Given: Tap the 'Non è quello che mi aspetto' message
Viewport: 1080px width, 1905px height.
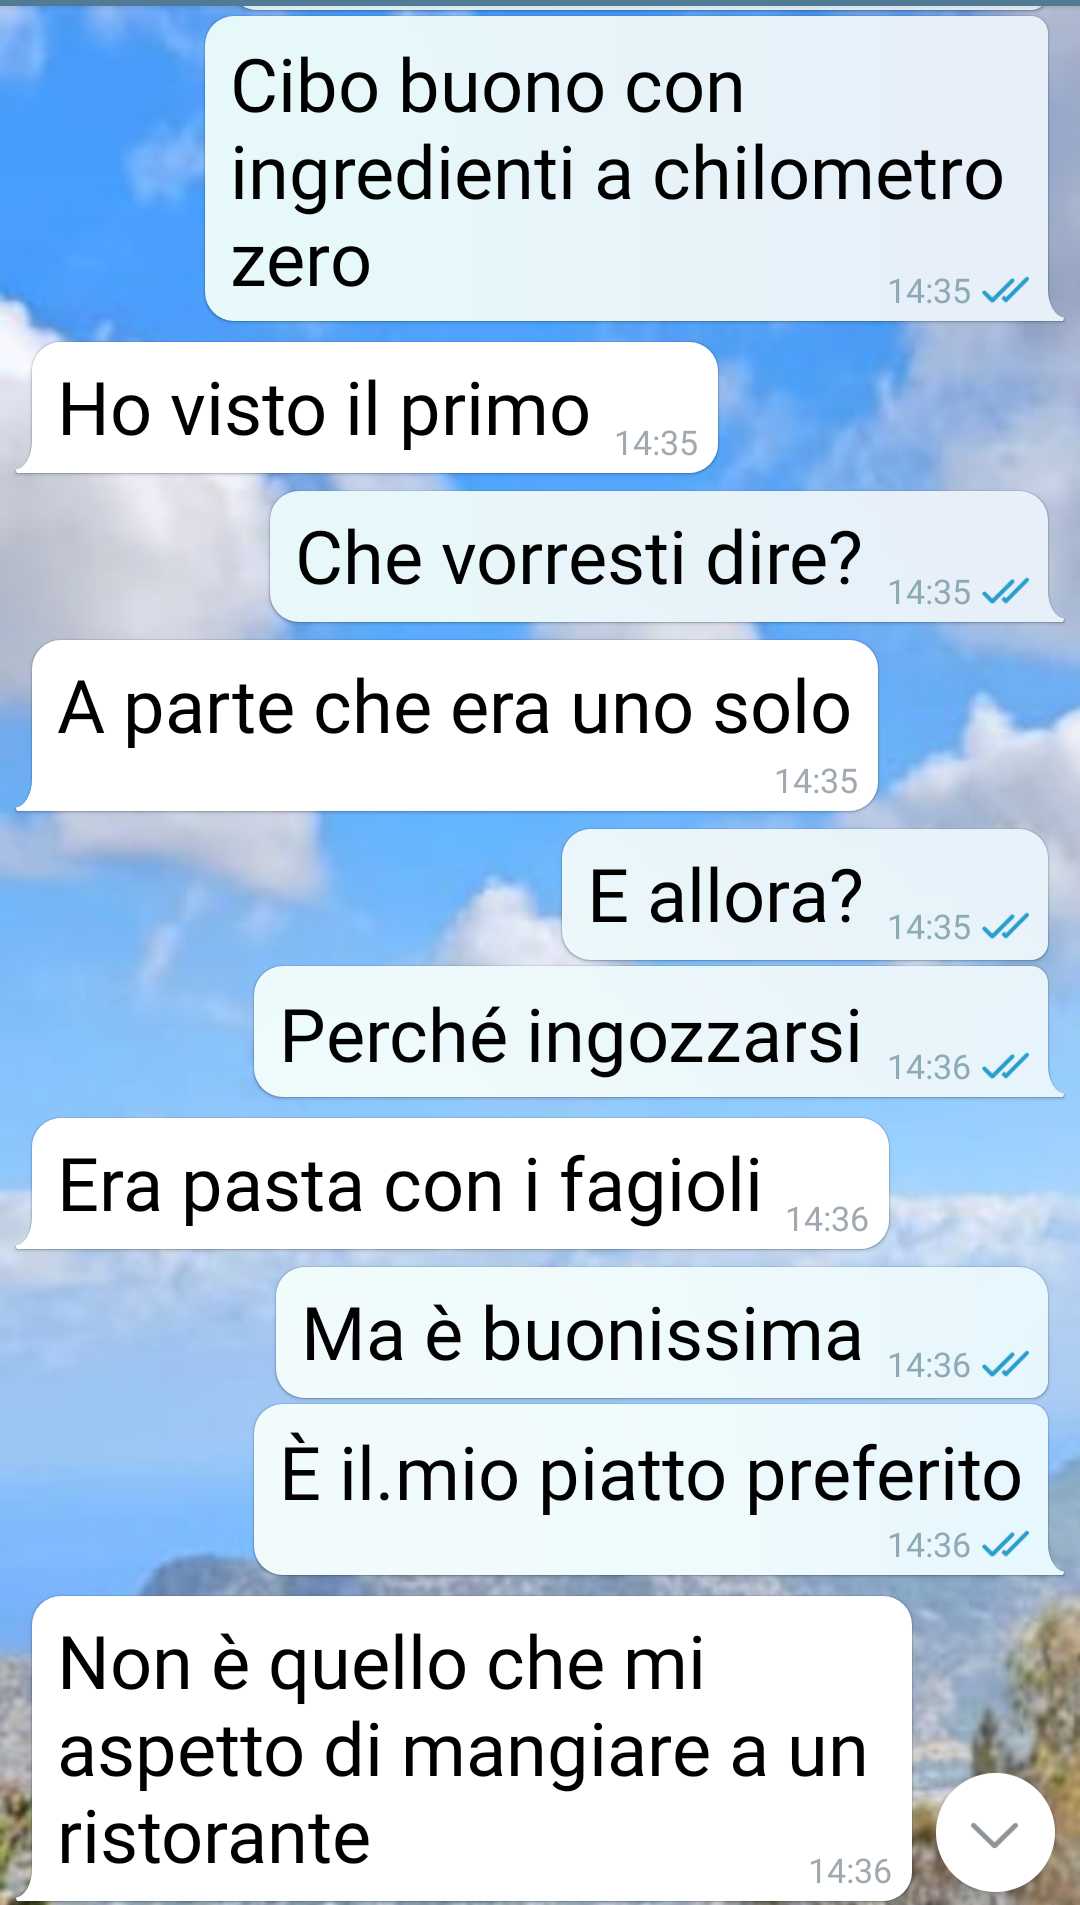Looking at the screenshot, I should point(464,1749).
